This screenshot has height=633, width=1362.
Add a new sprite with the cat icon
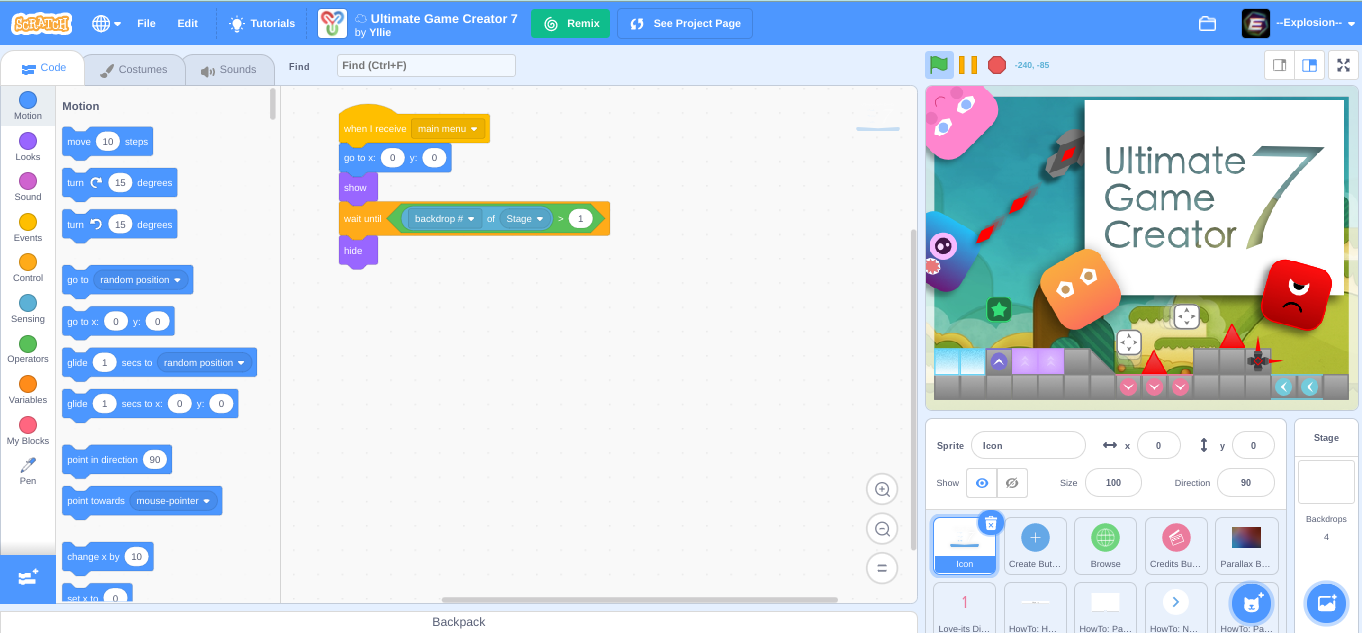tap(1254, 603)
